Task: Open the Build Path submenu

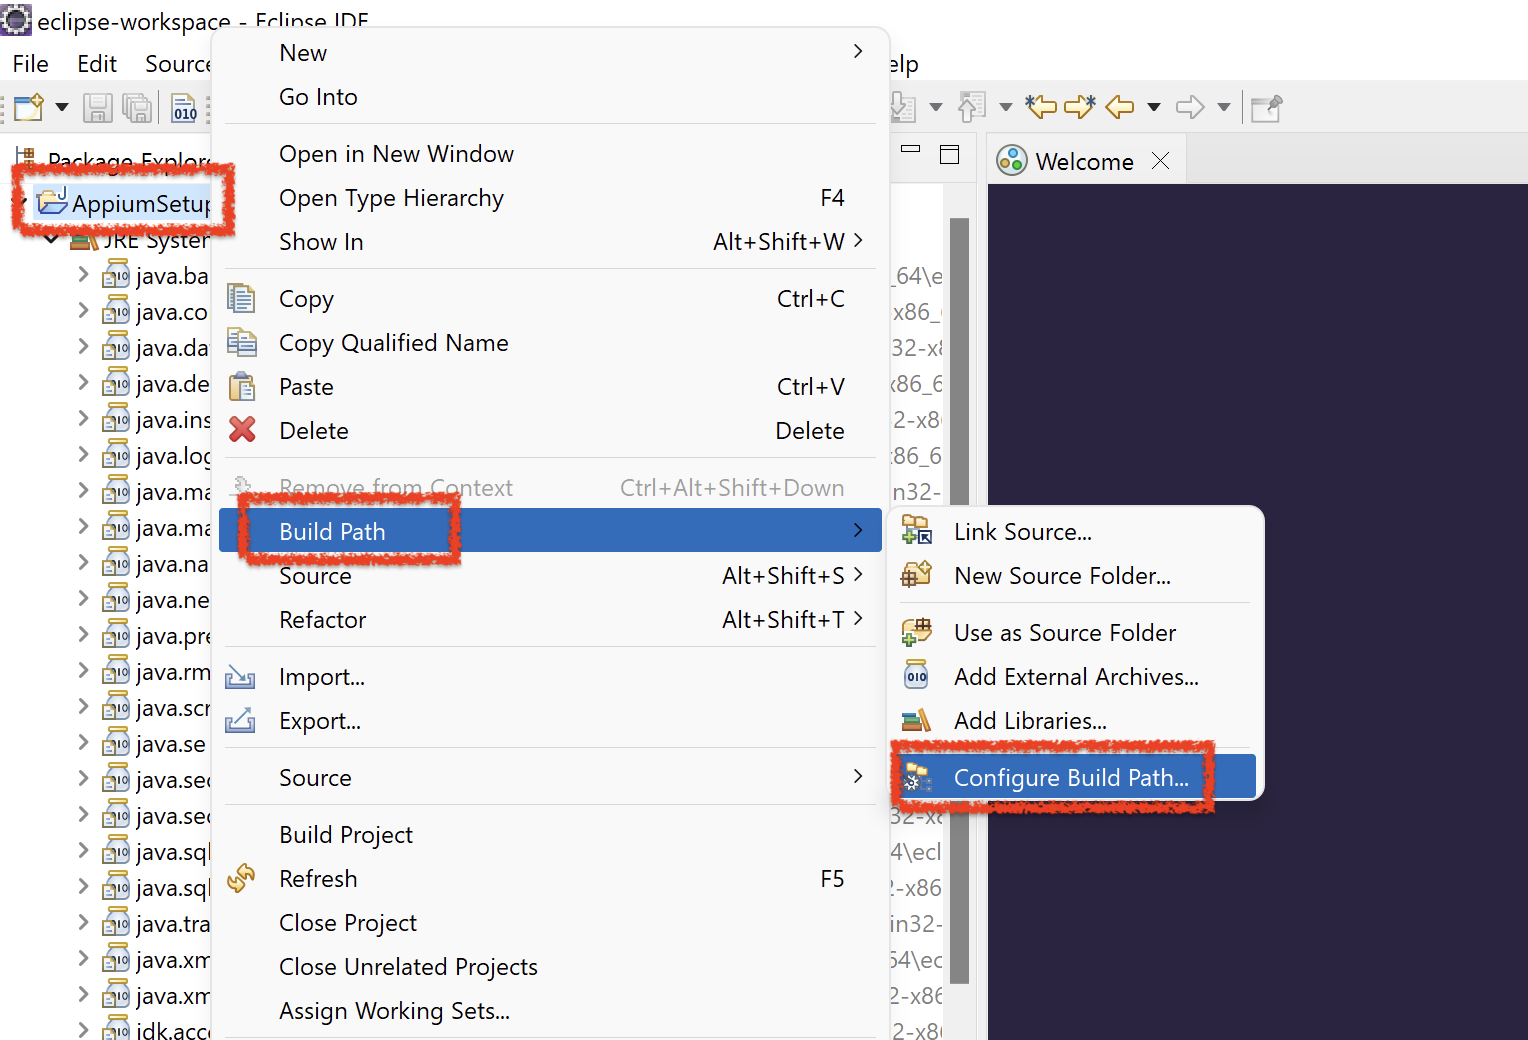Action: [550, 531]
